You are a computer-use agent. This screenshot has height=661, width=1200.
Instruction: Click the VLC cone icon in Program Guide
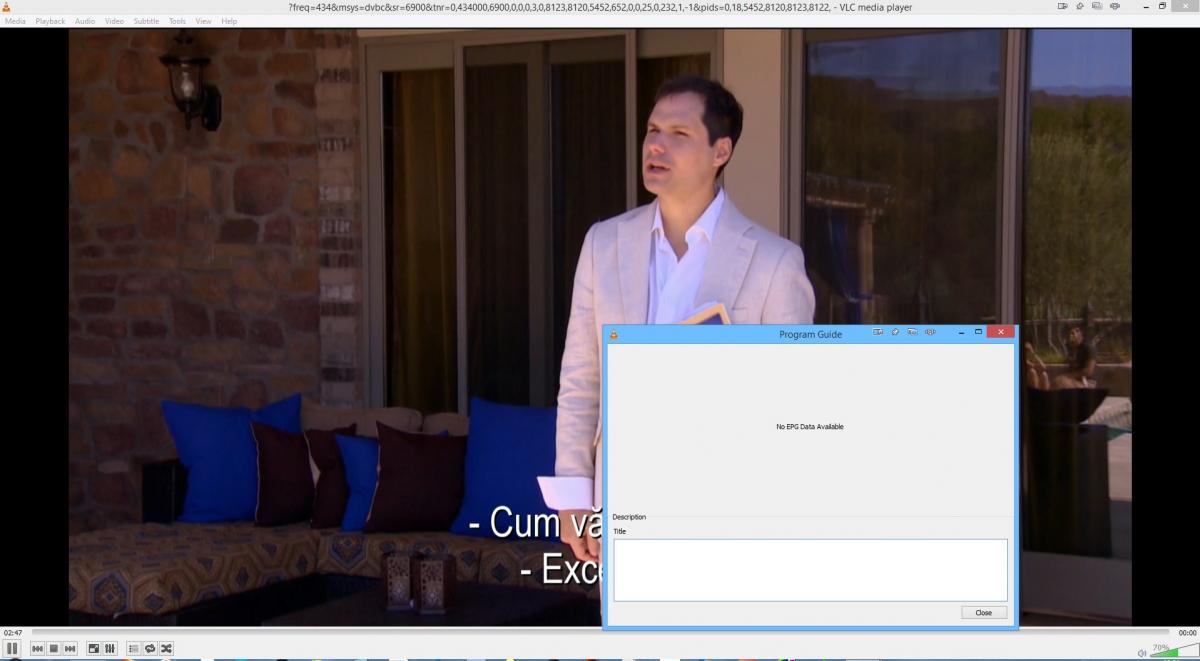614,334
